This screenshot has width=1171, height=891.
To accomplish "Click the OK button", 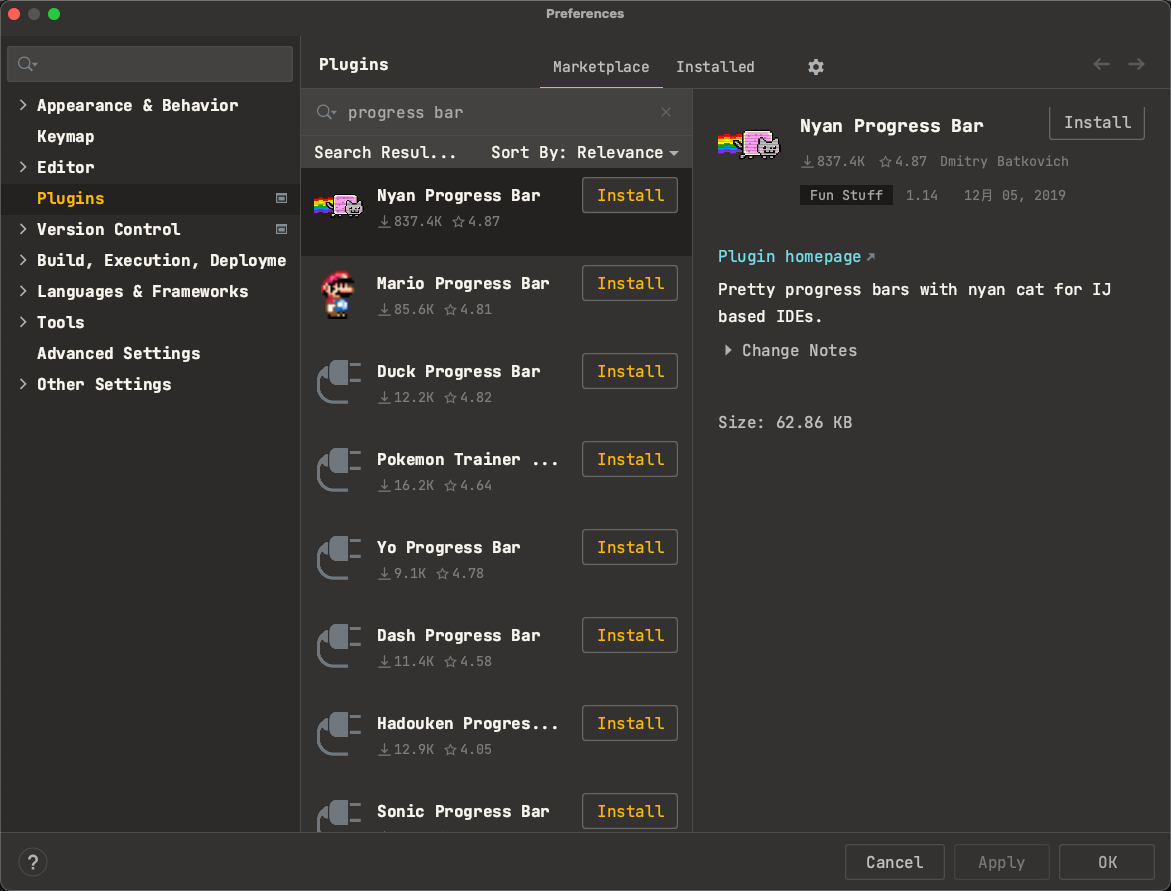I will pos(1107,863).
